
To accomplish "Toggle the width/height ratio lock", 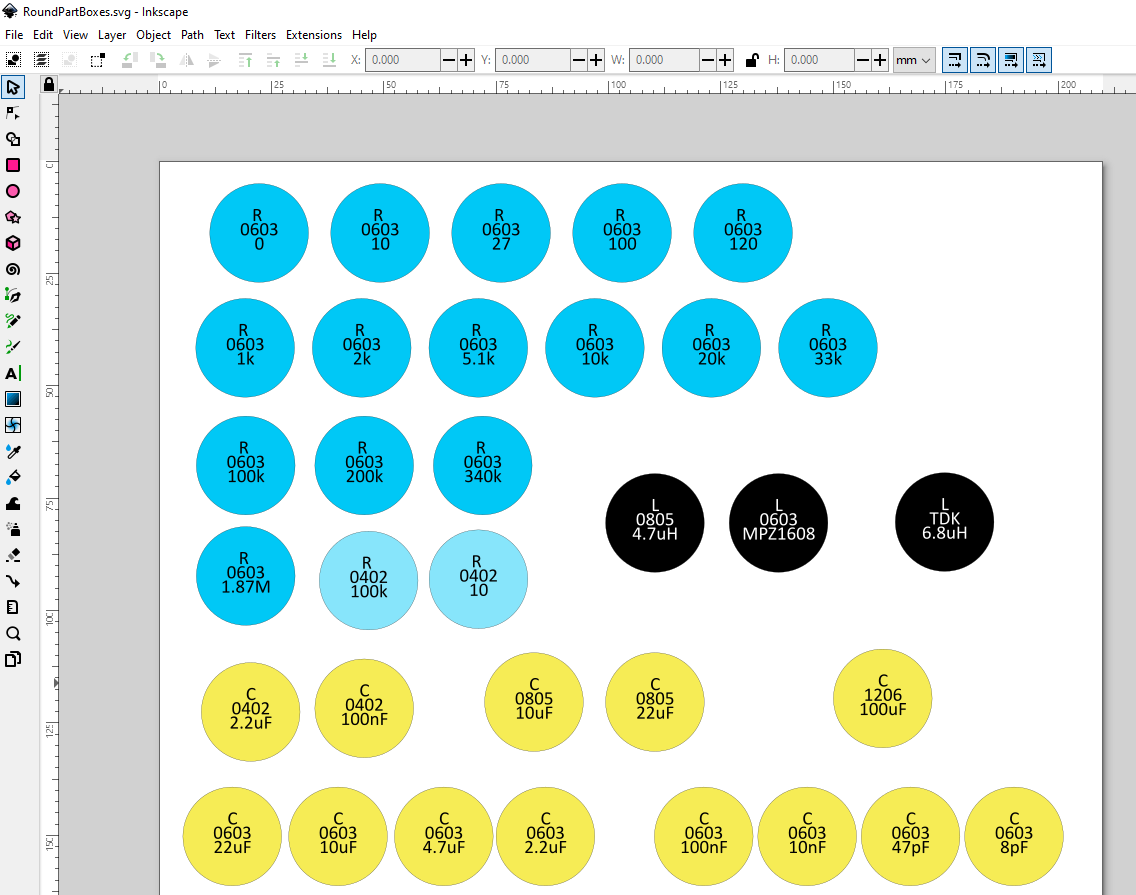I will pyautogui.click(x=751, y=60).
